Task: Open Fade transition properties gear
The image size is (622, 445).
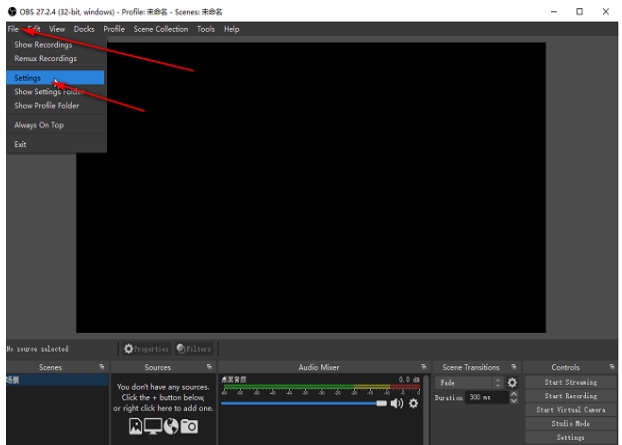Action: point(512,383)
